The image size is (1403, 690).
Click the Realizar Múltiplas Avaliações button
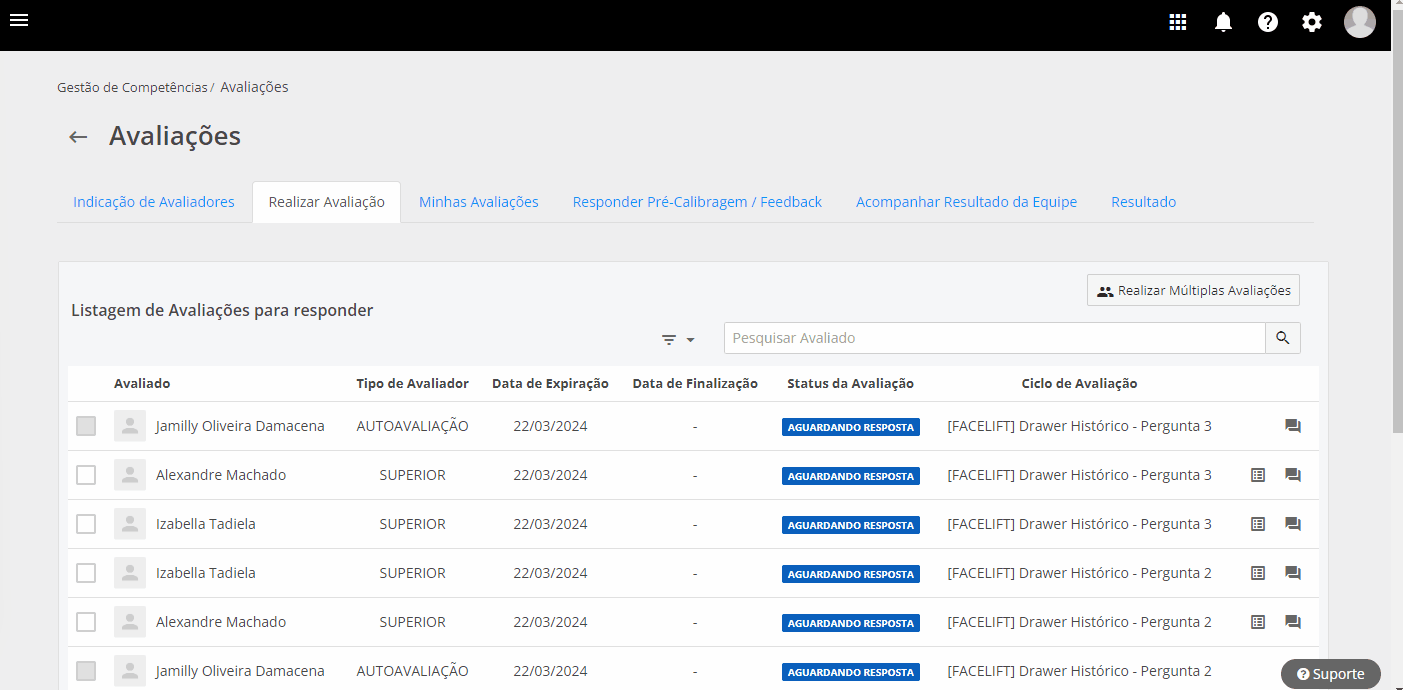tap(1193, 291)
